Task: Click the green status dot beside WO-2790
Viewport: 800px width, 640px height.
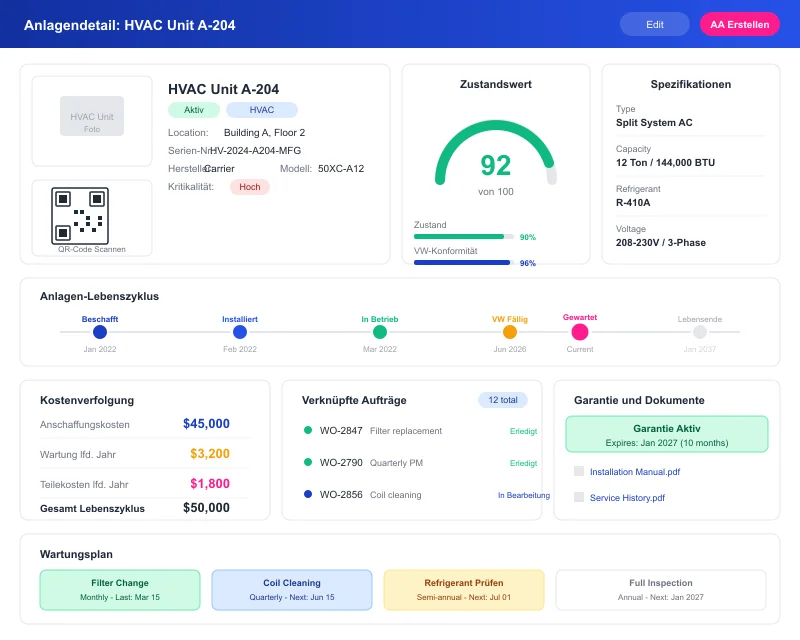Action: pyautogui.click(x=307, y=464)
